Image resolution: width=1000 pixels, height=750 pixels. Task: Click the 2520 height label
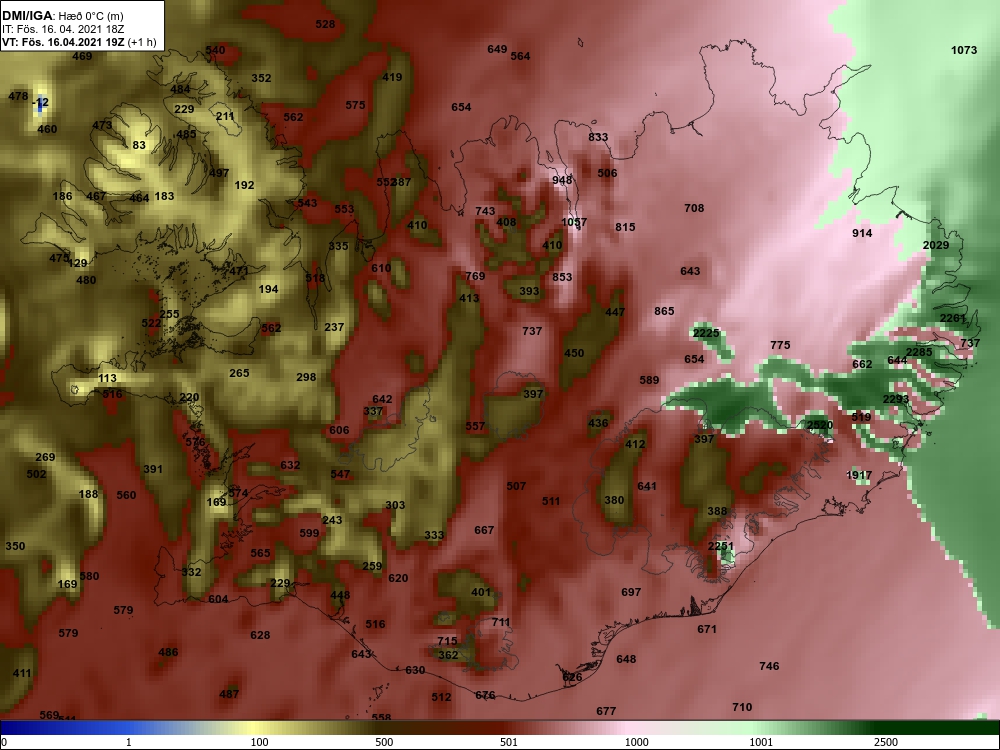(820, 425)
